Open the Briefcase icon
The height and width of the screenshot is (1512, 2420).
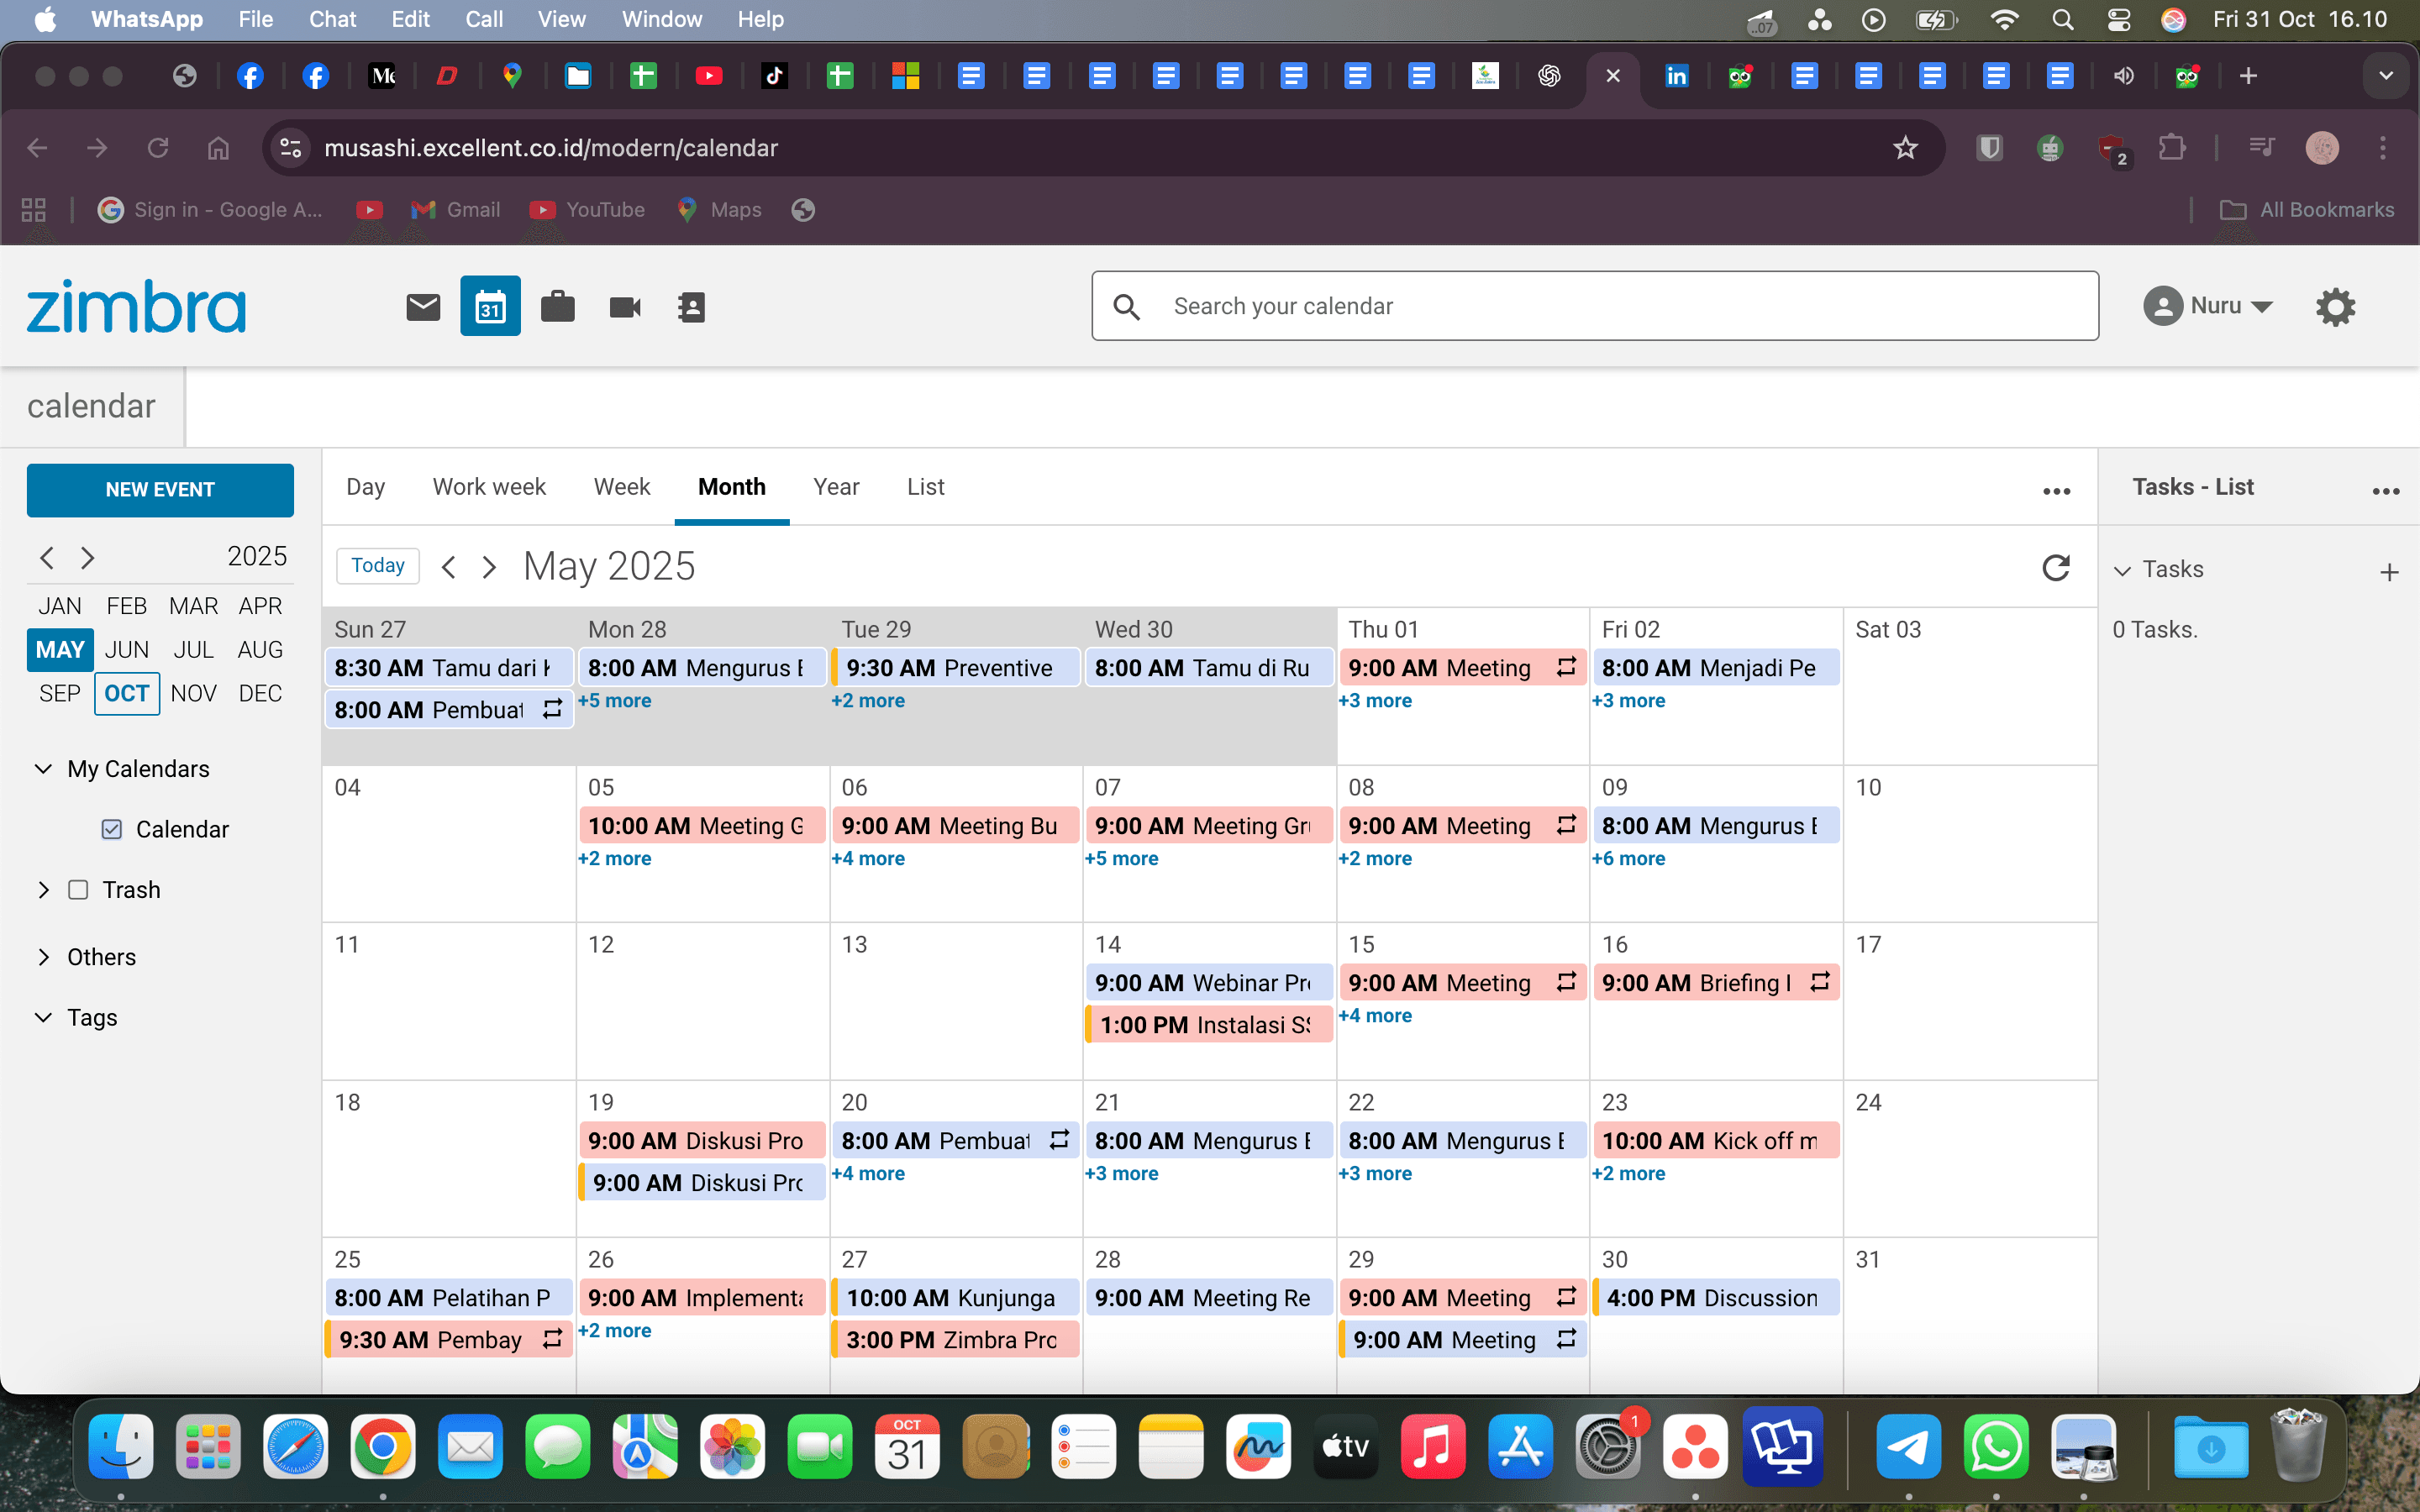[x=558, y=306]
